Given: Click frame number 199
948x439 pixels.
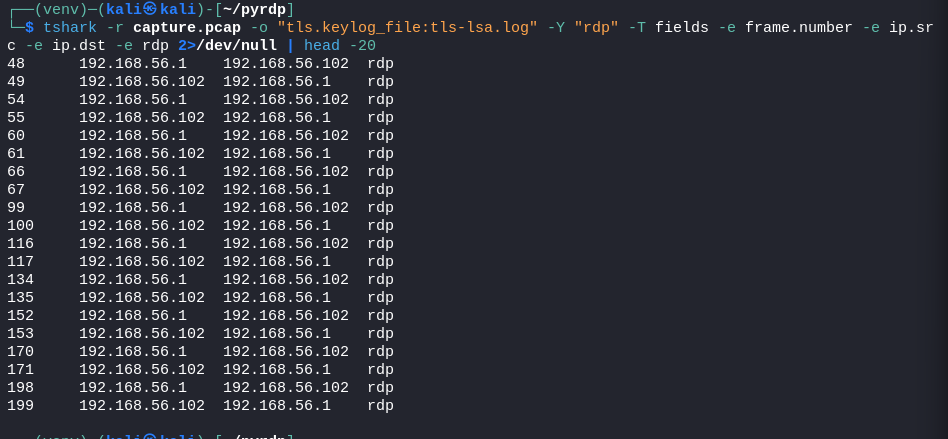Looking at the screenshot, I should [x=21, y=406].
